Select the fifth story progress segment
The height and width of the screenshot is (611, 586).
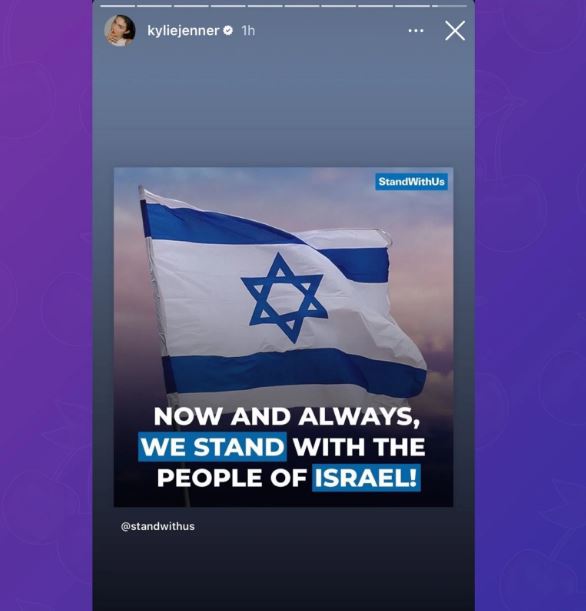click(x=265, y=6)
